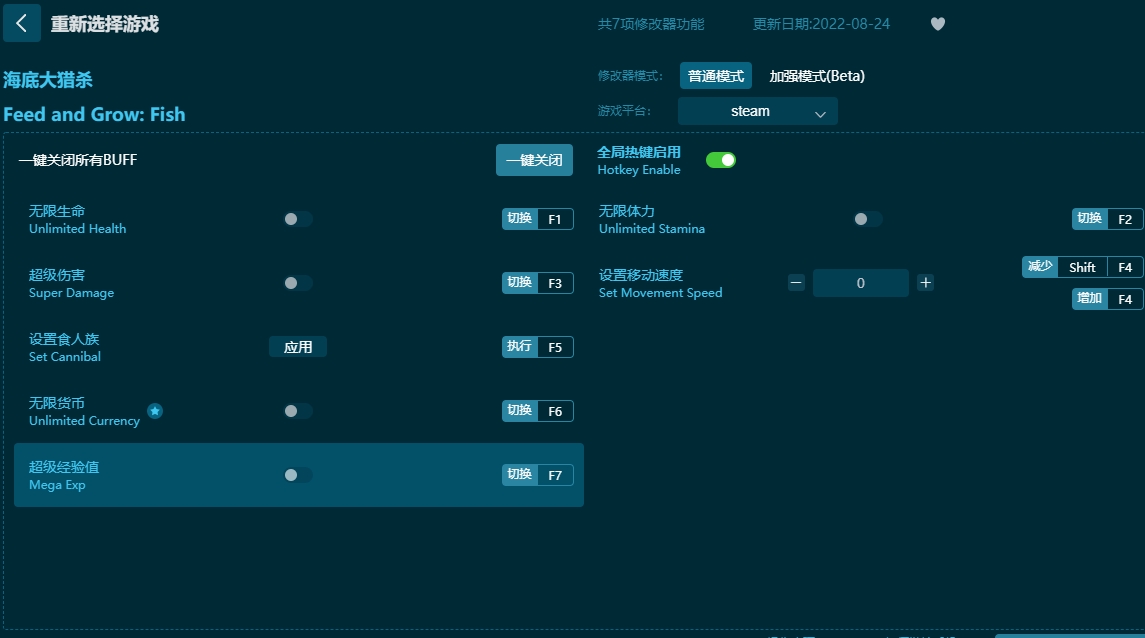Image resolution: width=1145 pixels, height=638 pixels.
Task: Toggle Super Damage switch
Action: (298, 283)
